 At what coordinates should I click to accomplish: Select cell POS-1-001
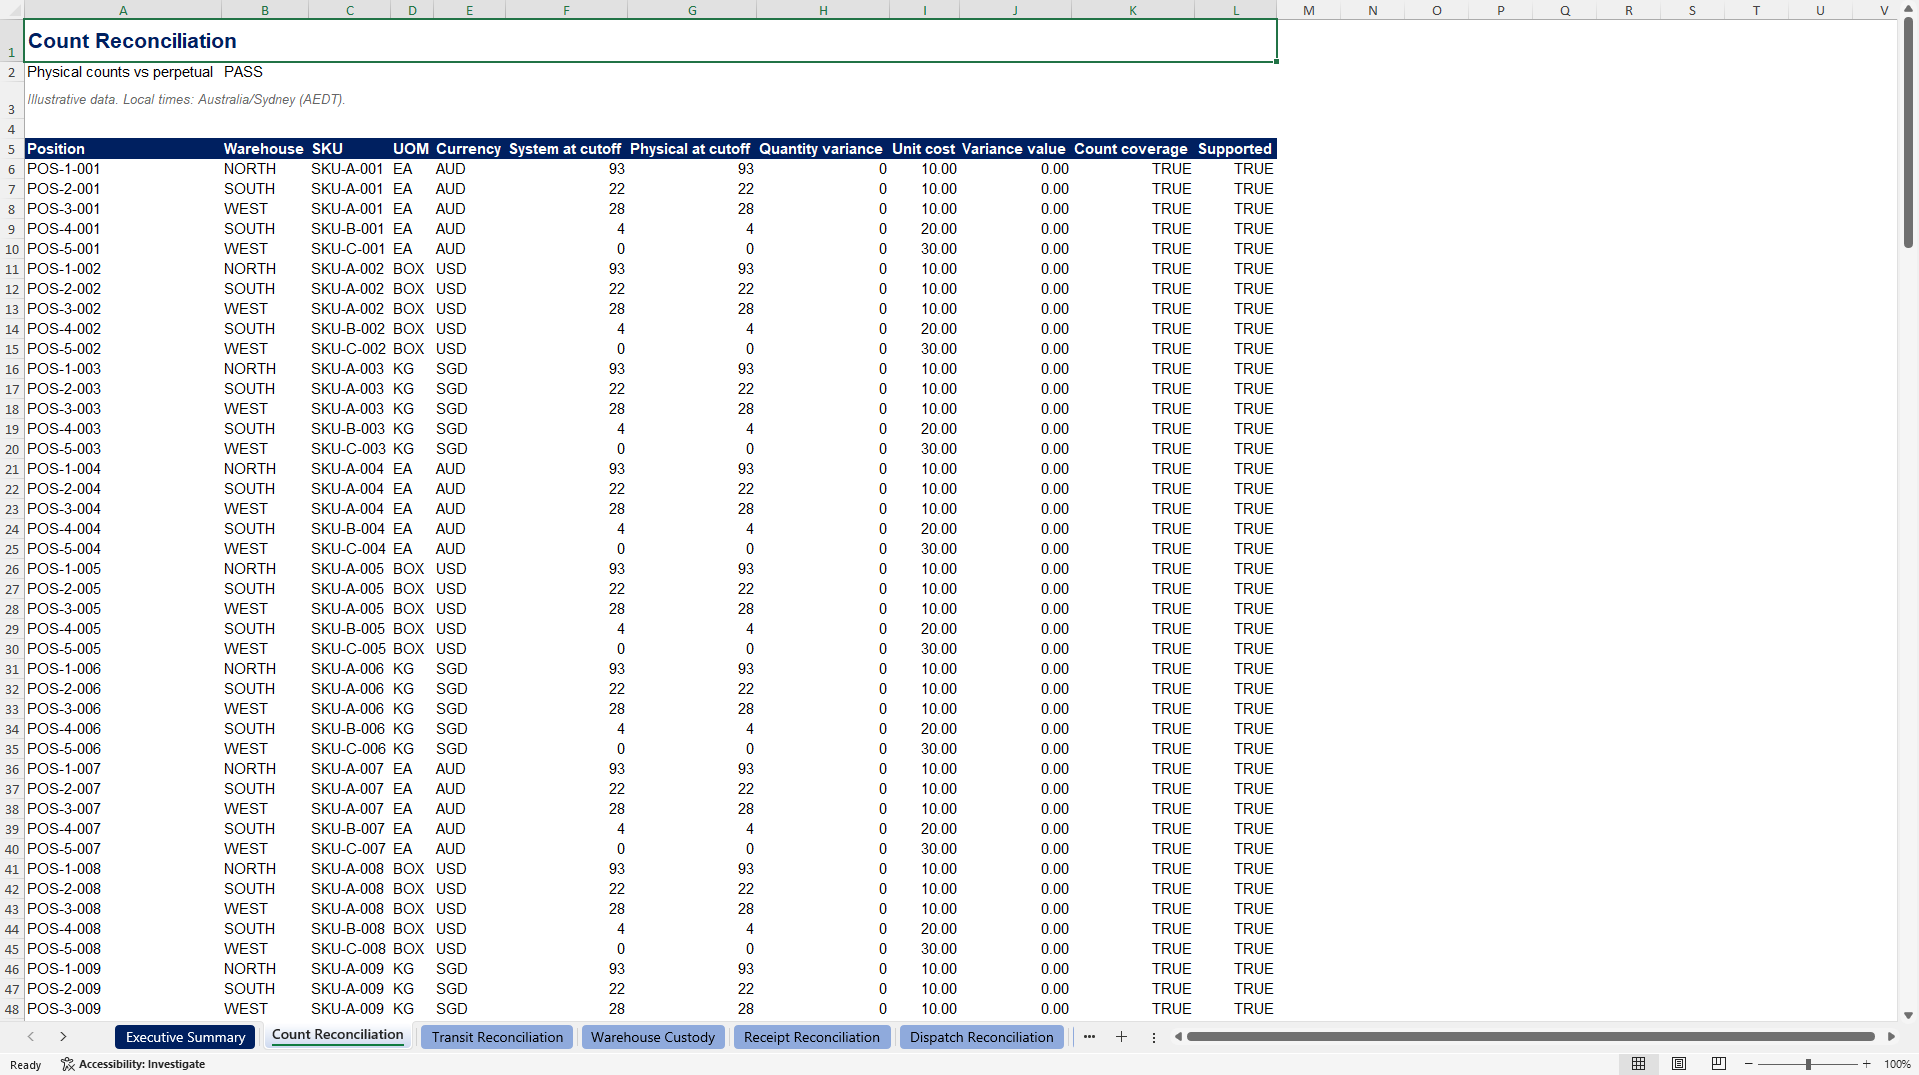pos(123,169)
